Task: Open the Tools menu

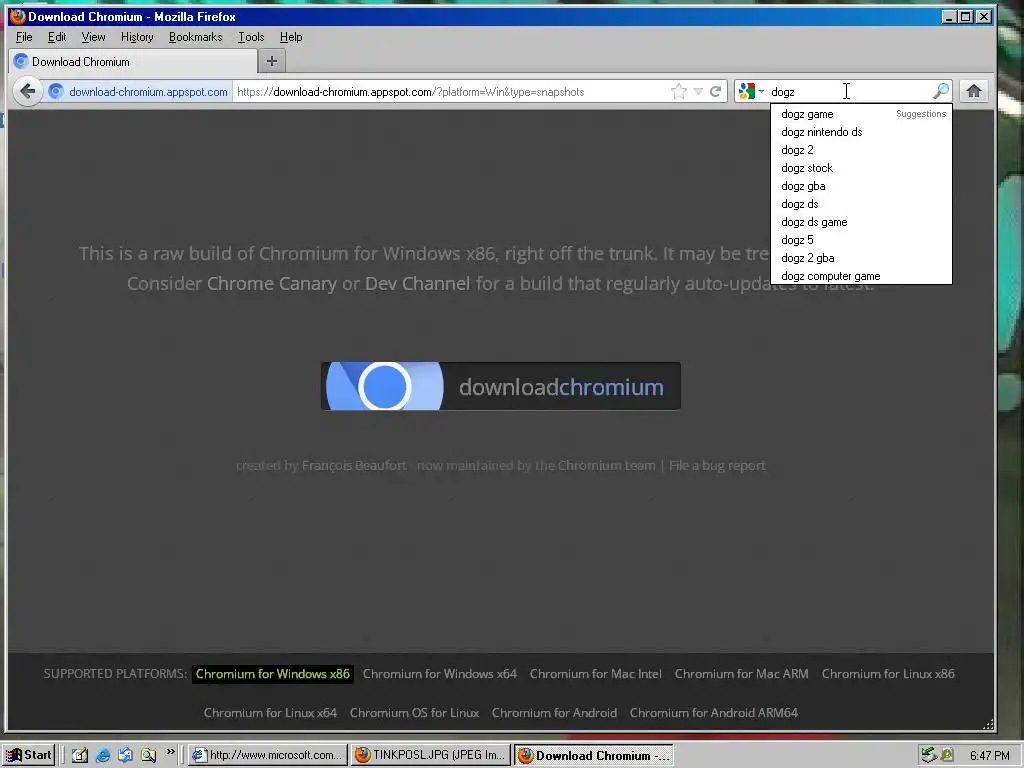Action: tap(251, 37)
